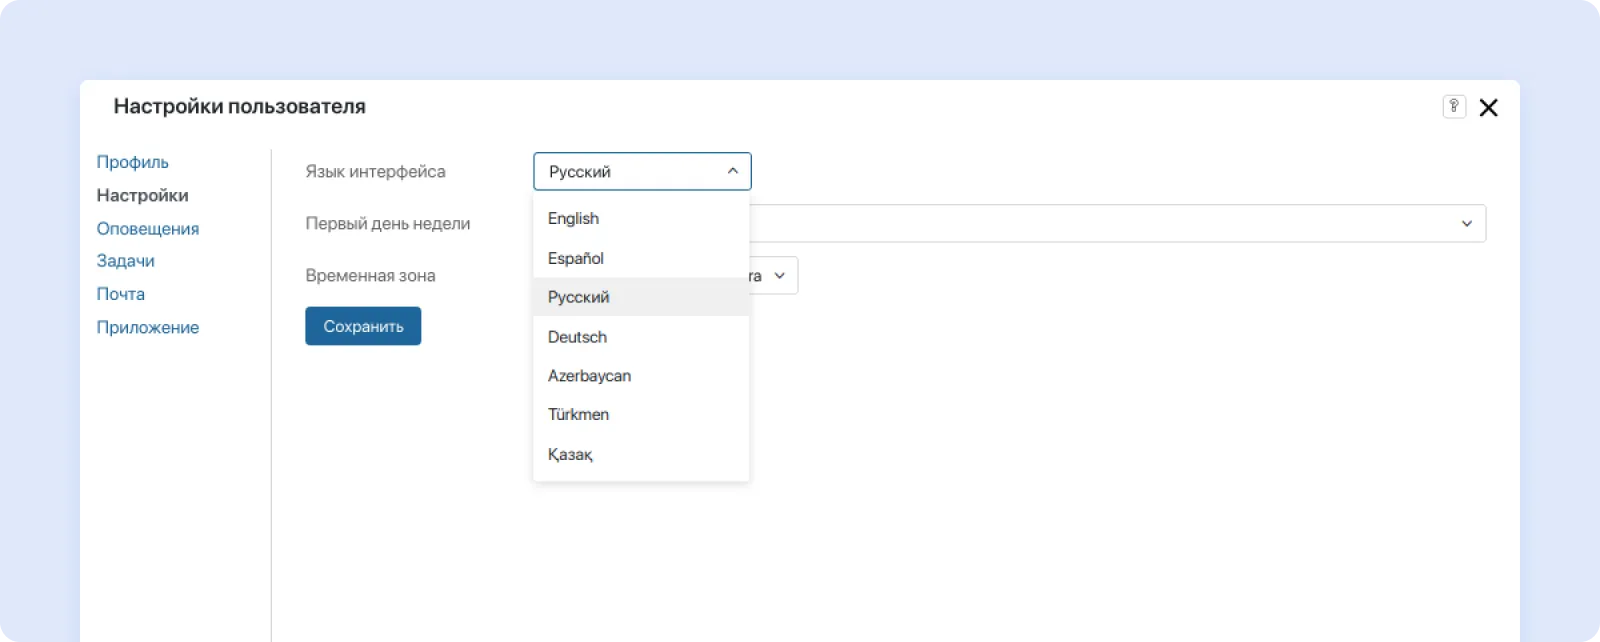Switch to the Оповещения section
Viewport: 1600px width, 642px height.
tap(148, 229)
